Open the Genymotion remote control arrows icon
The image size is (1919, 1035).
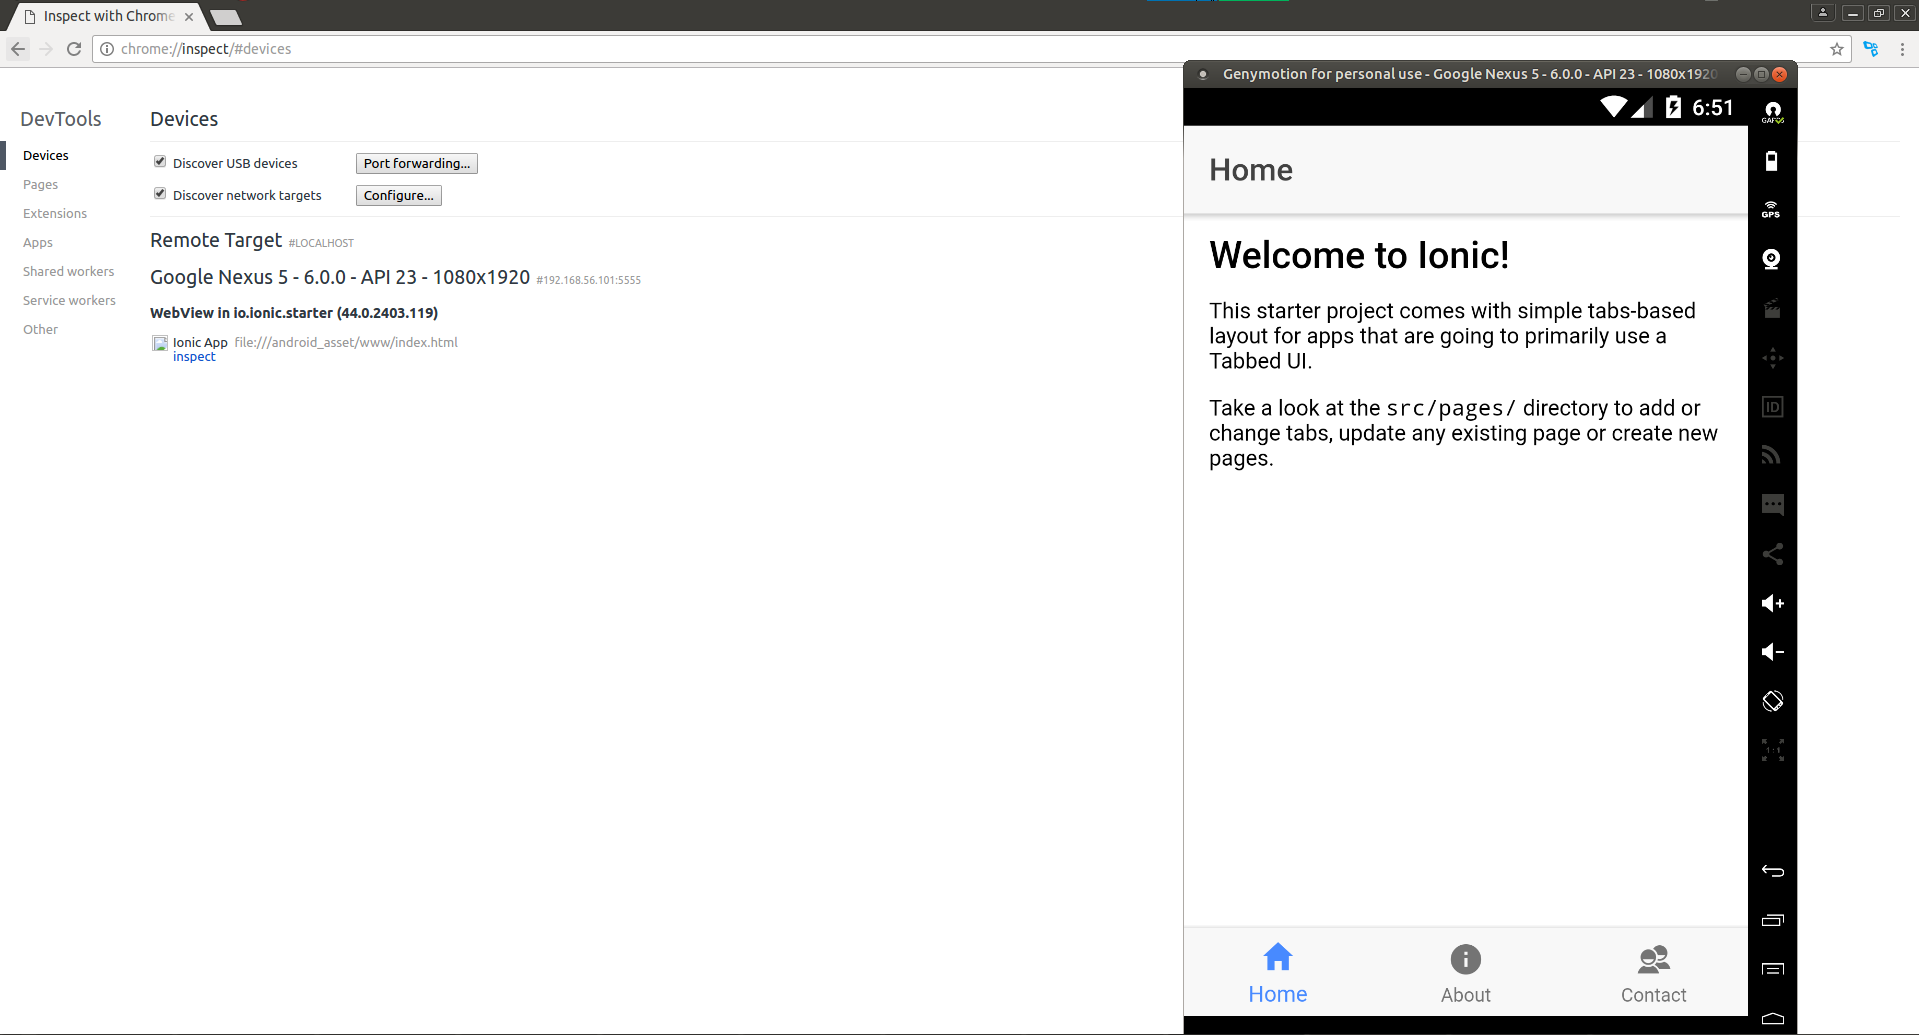(x=1772, y=358)
